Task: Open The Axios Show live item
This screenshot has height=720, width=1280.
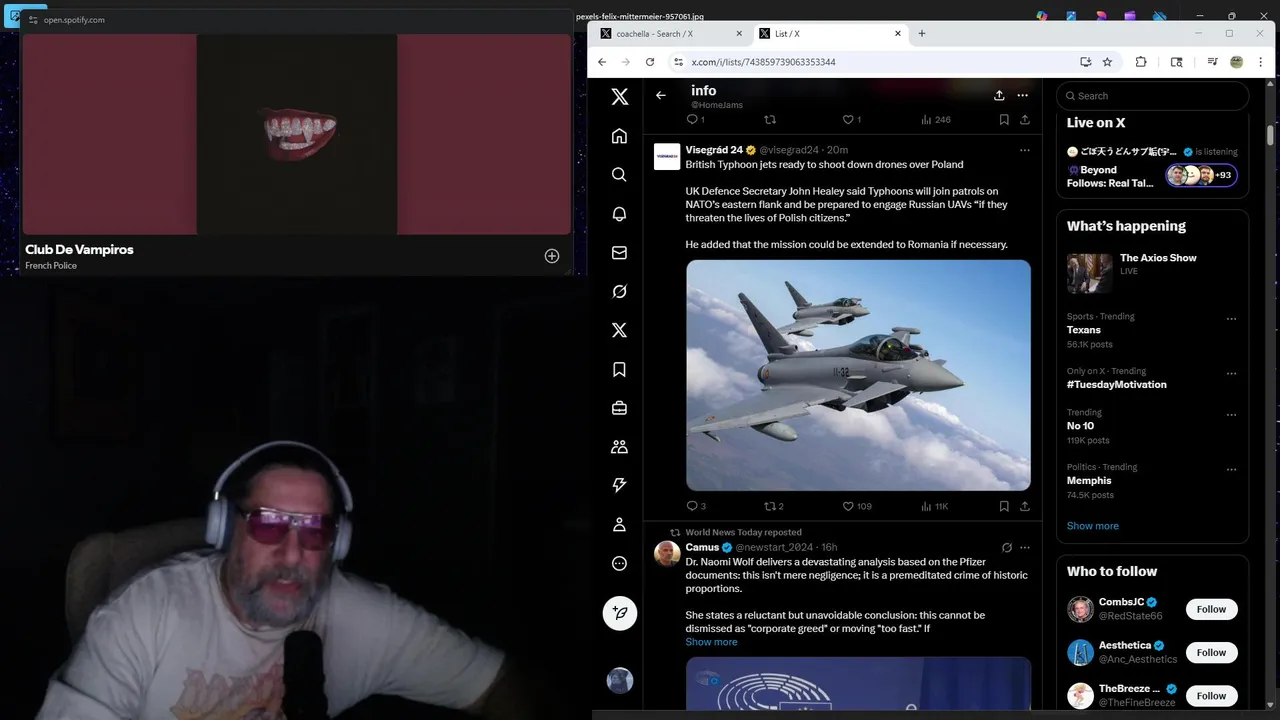Action: [1152, 272]
